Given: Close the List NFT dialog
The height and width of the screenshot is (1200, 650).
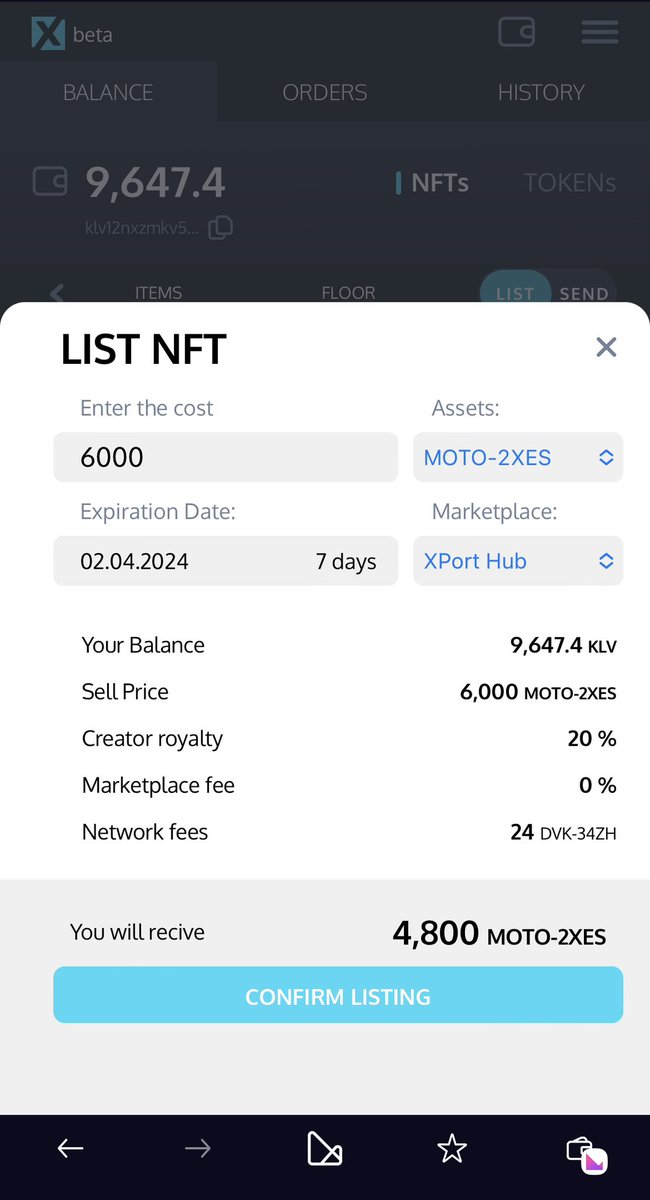Looking at the screenshot, I should coord(606,347).
